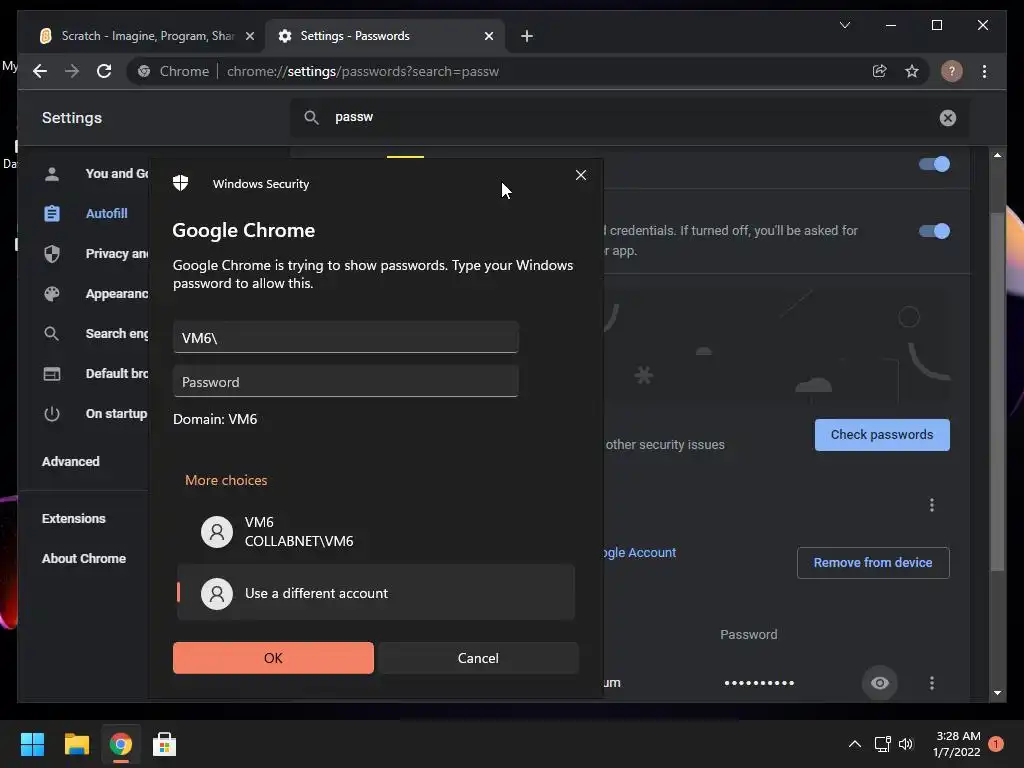Open the notification badge in tray
The image size is (1024, 768).
pos(996,744)
